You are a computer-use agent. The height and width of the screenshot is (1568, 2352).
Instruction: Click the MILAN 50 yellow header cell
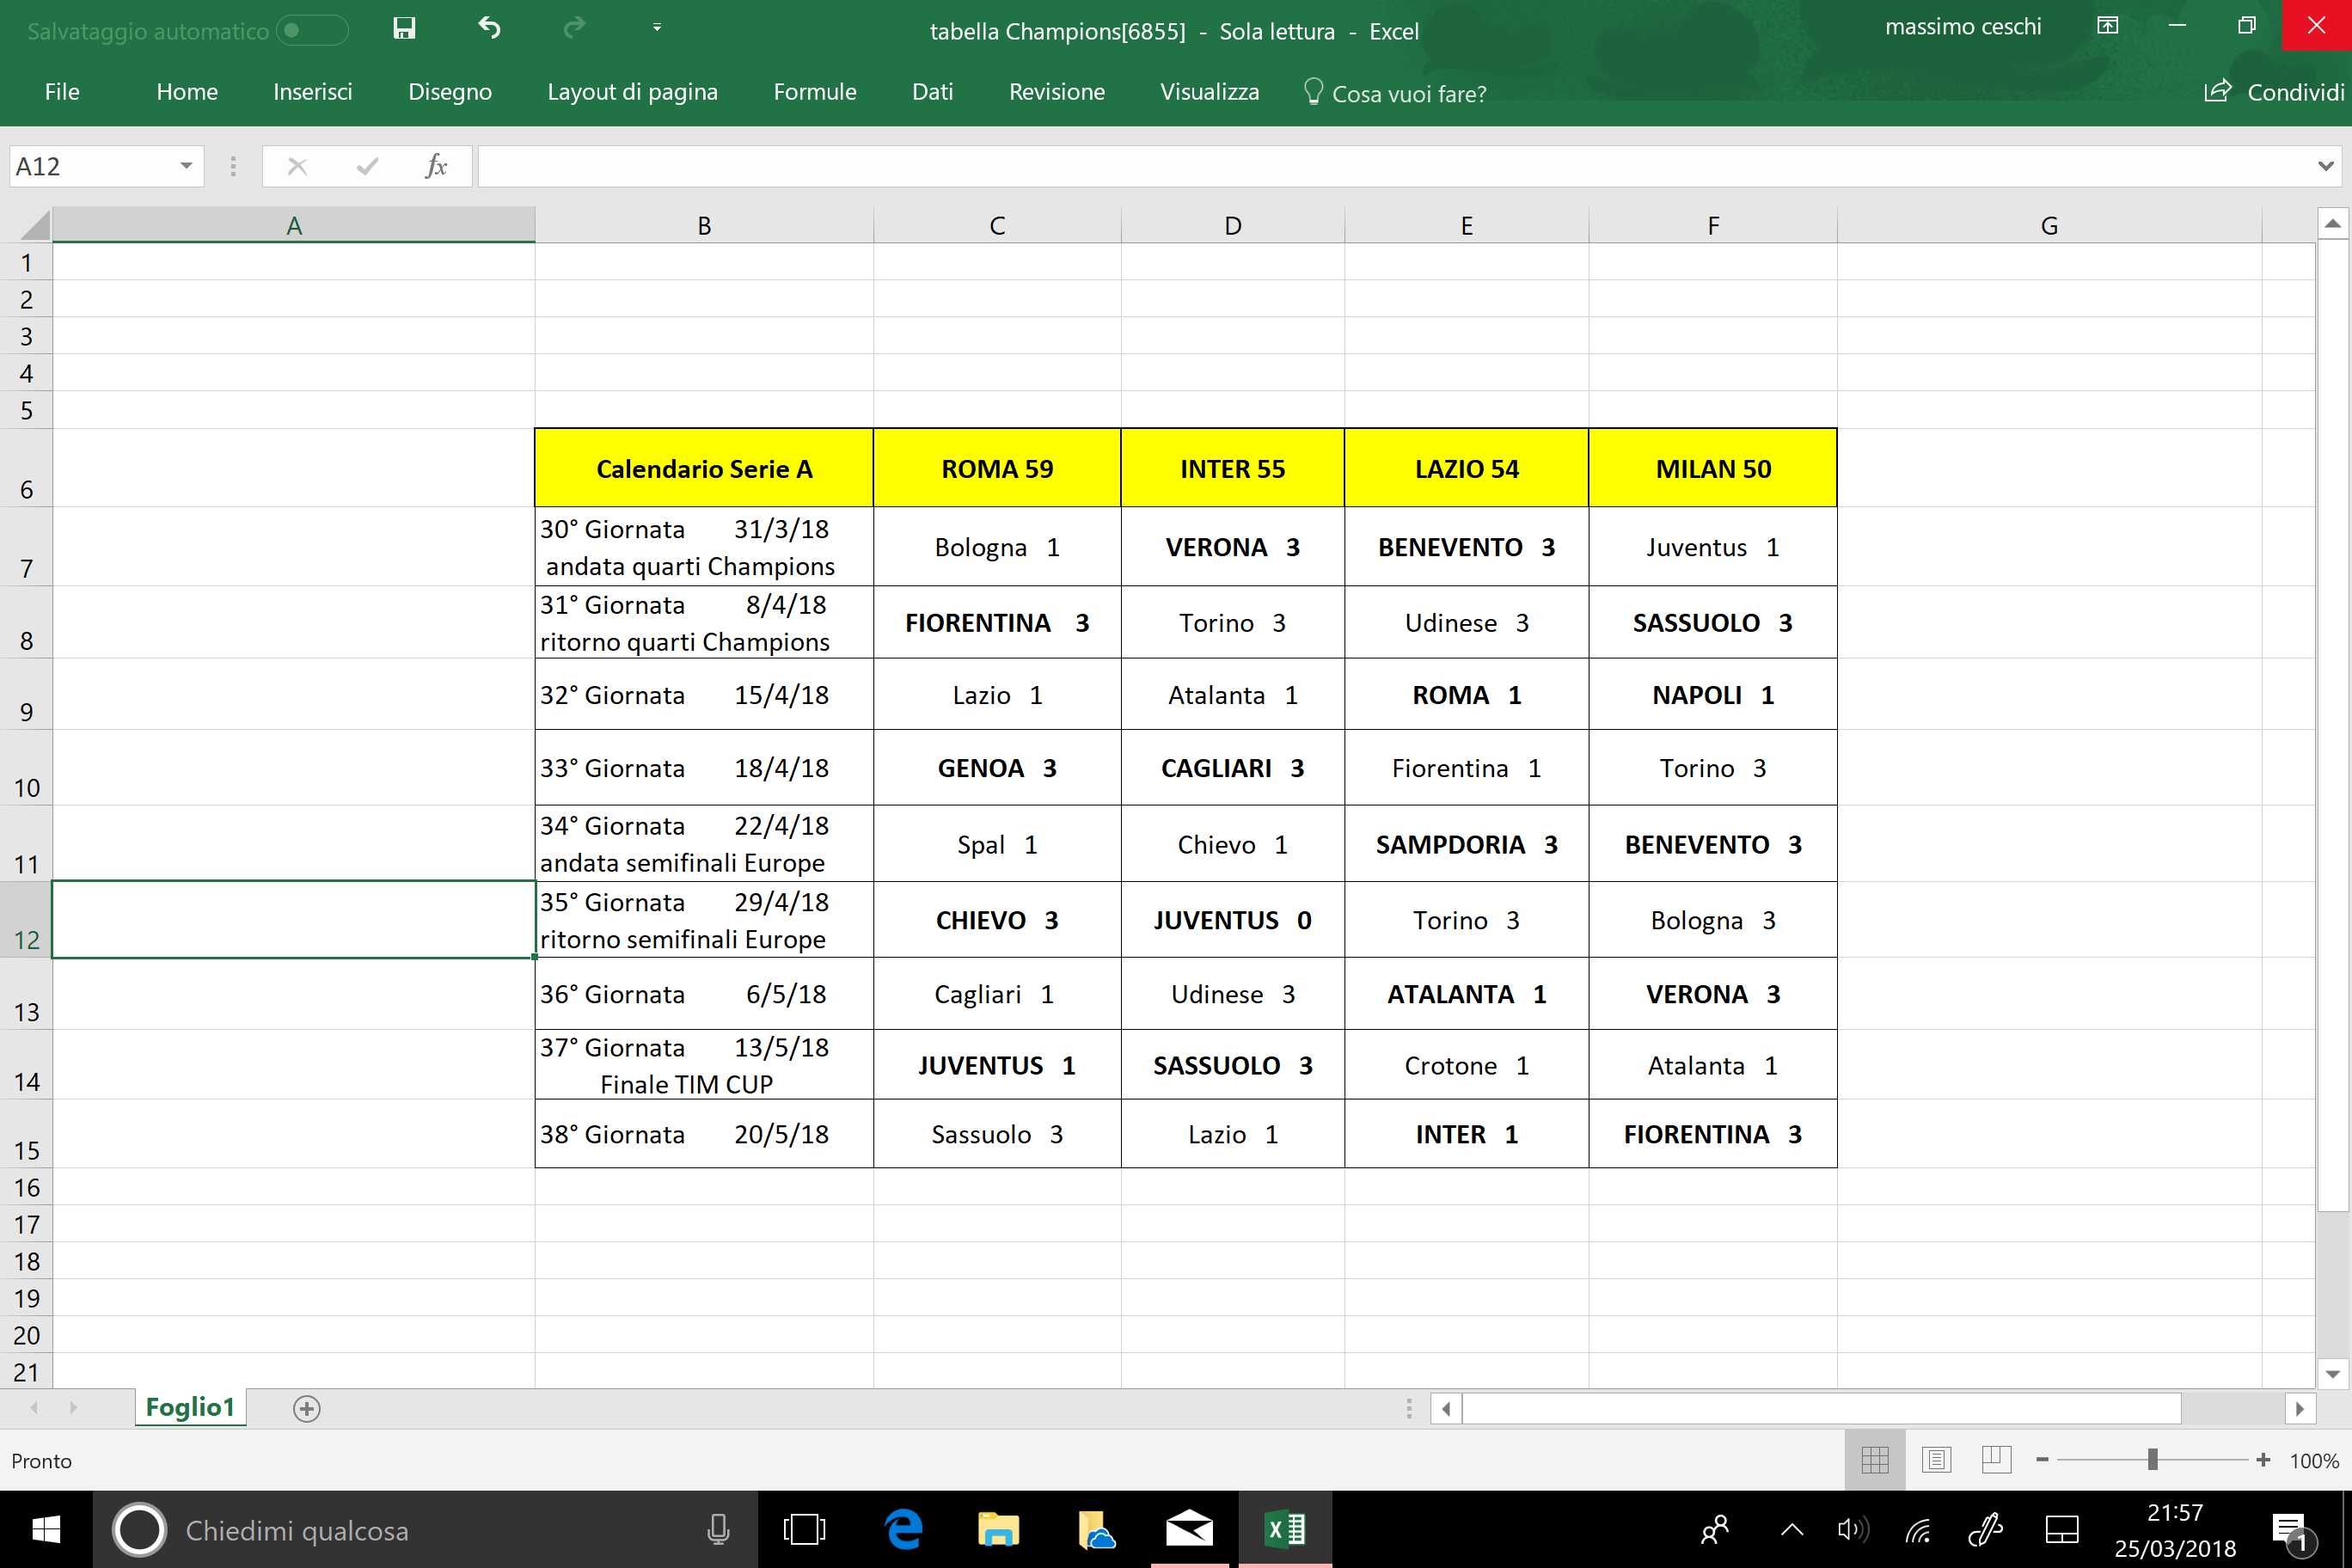pos(1713,468)
